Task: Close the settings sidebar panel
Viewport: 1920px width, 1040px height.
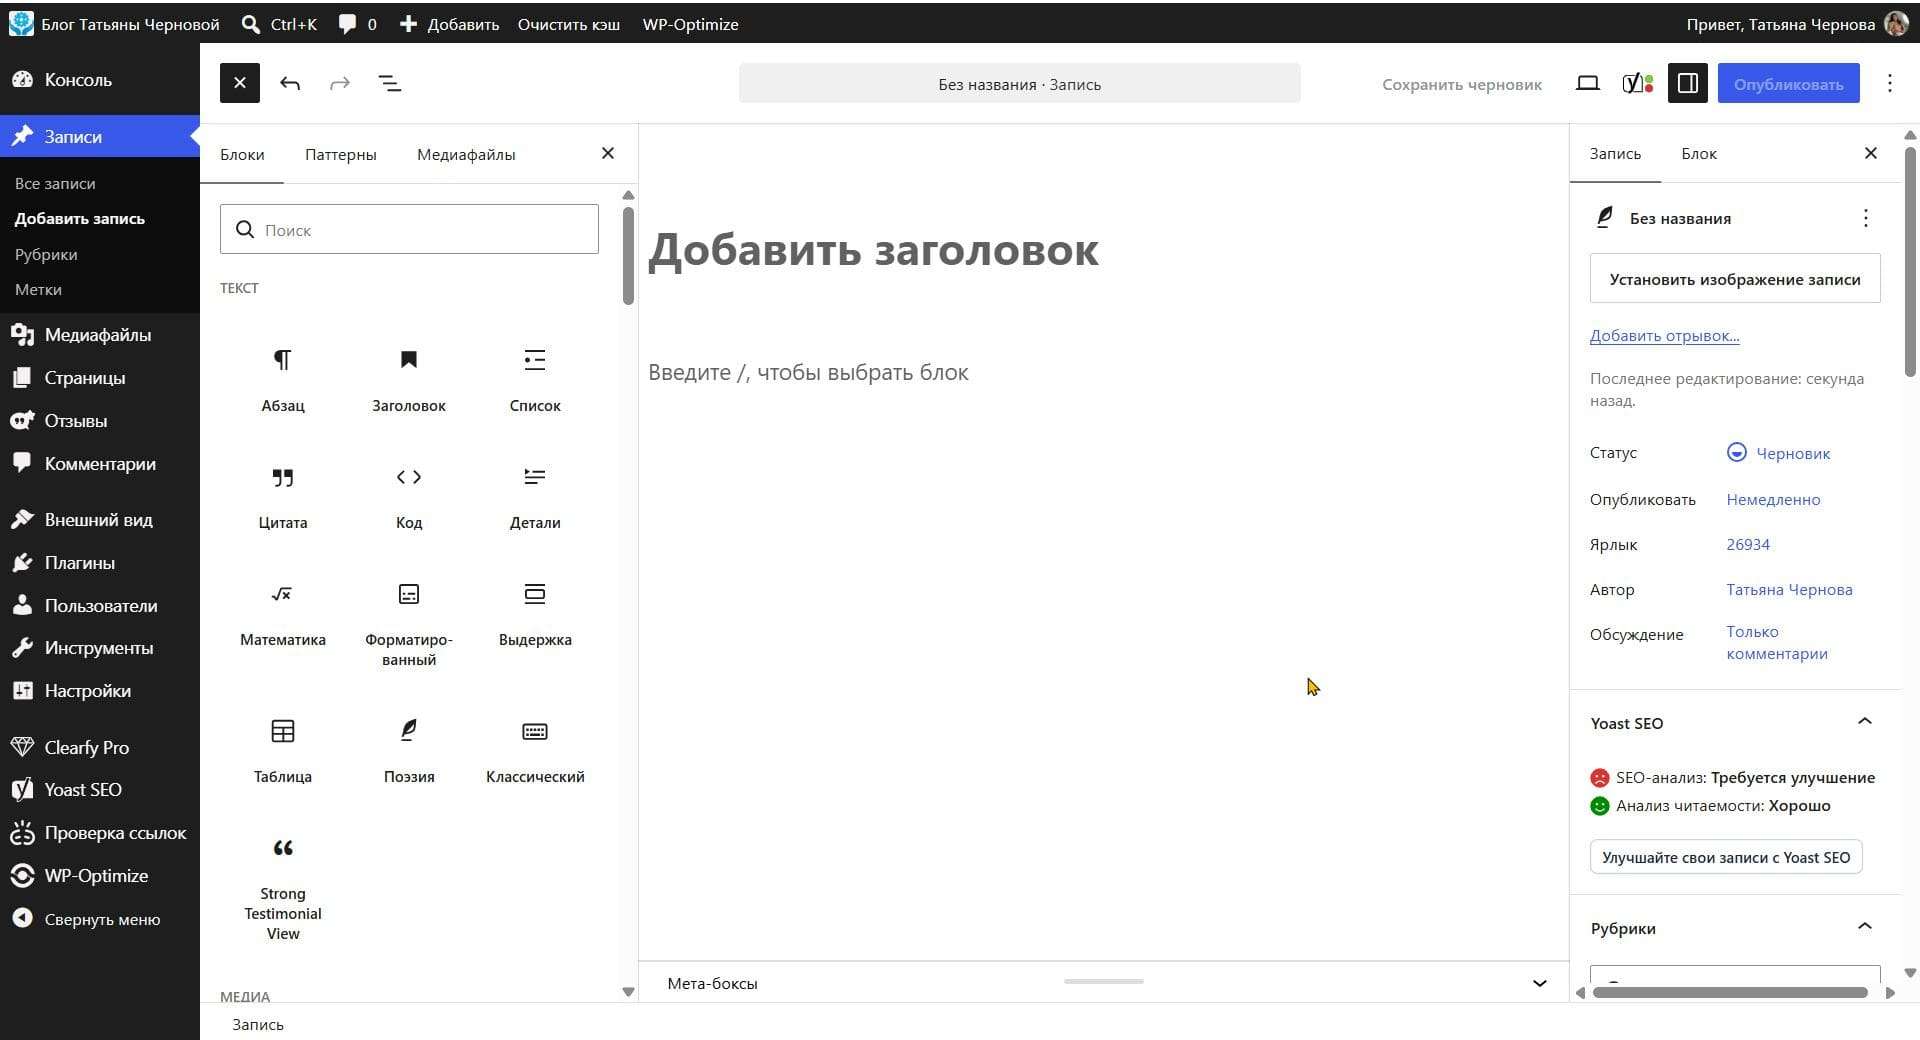Action: coord(1871,153)
